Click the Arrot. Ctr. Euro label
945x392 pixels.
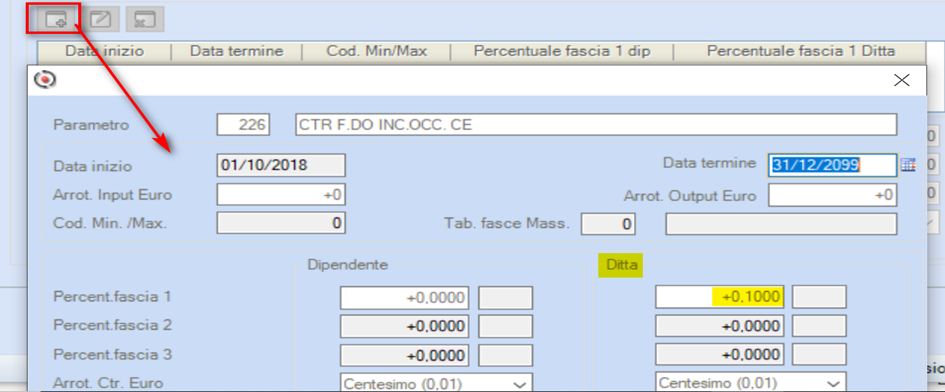pos(108,383)
